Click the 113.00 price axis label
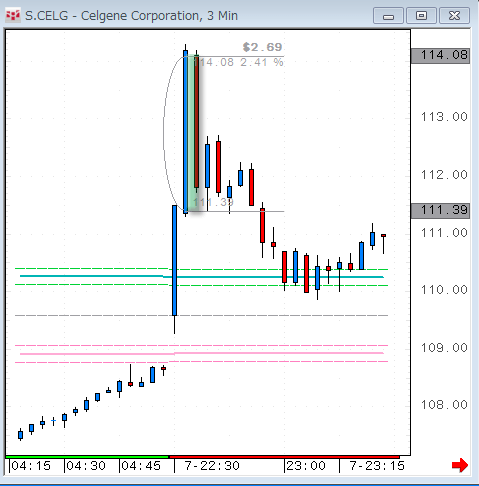The height and width of the screenshot is (486, 479). [x=444, y=117]
